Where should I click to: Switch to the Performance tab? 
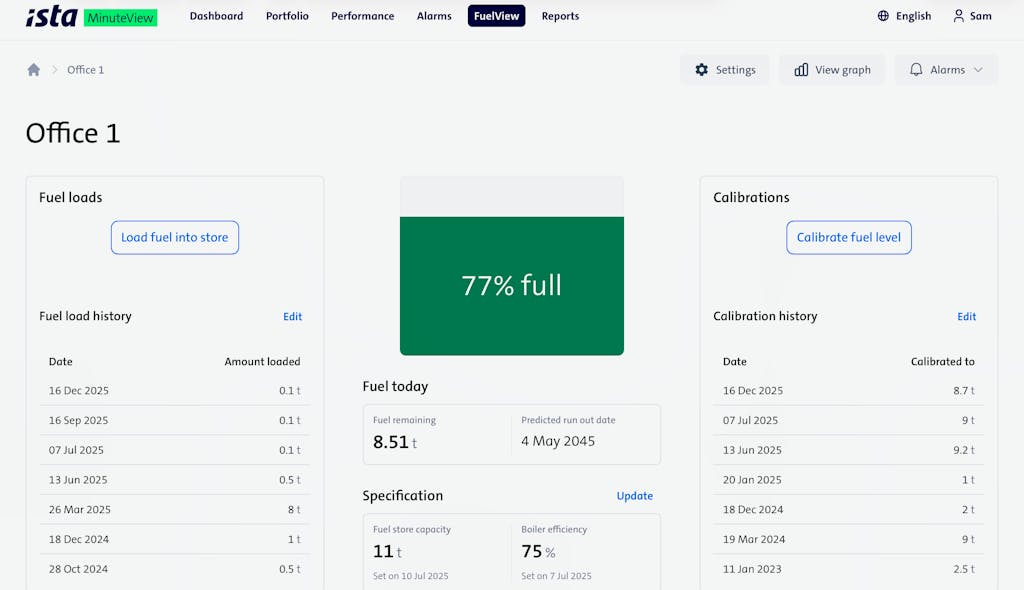coord(362,16)
